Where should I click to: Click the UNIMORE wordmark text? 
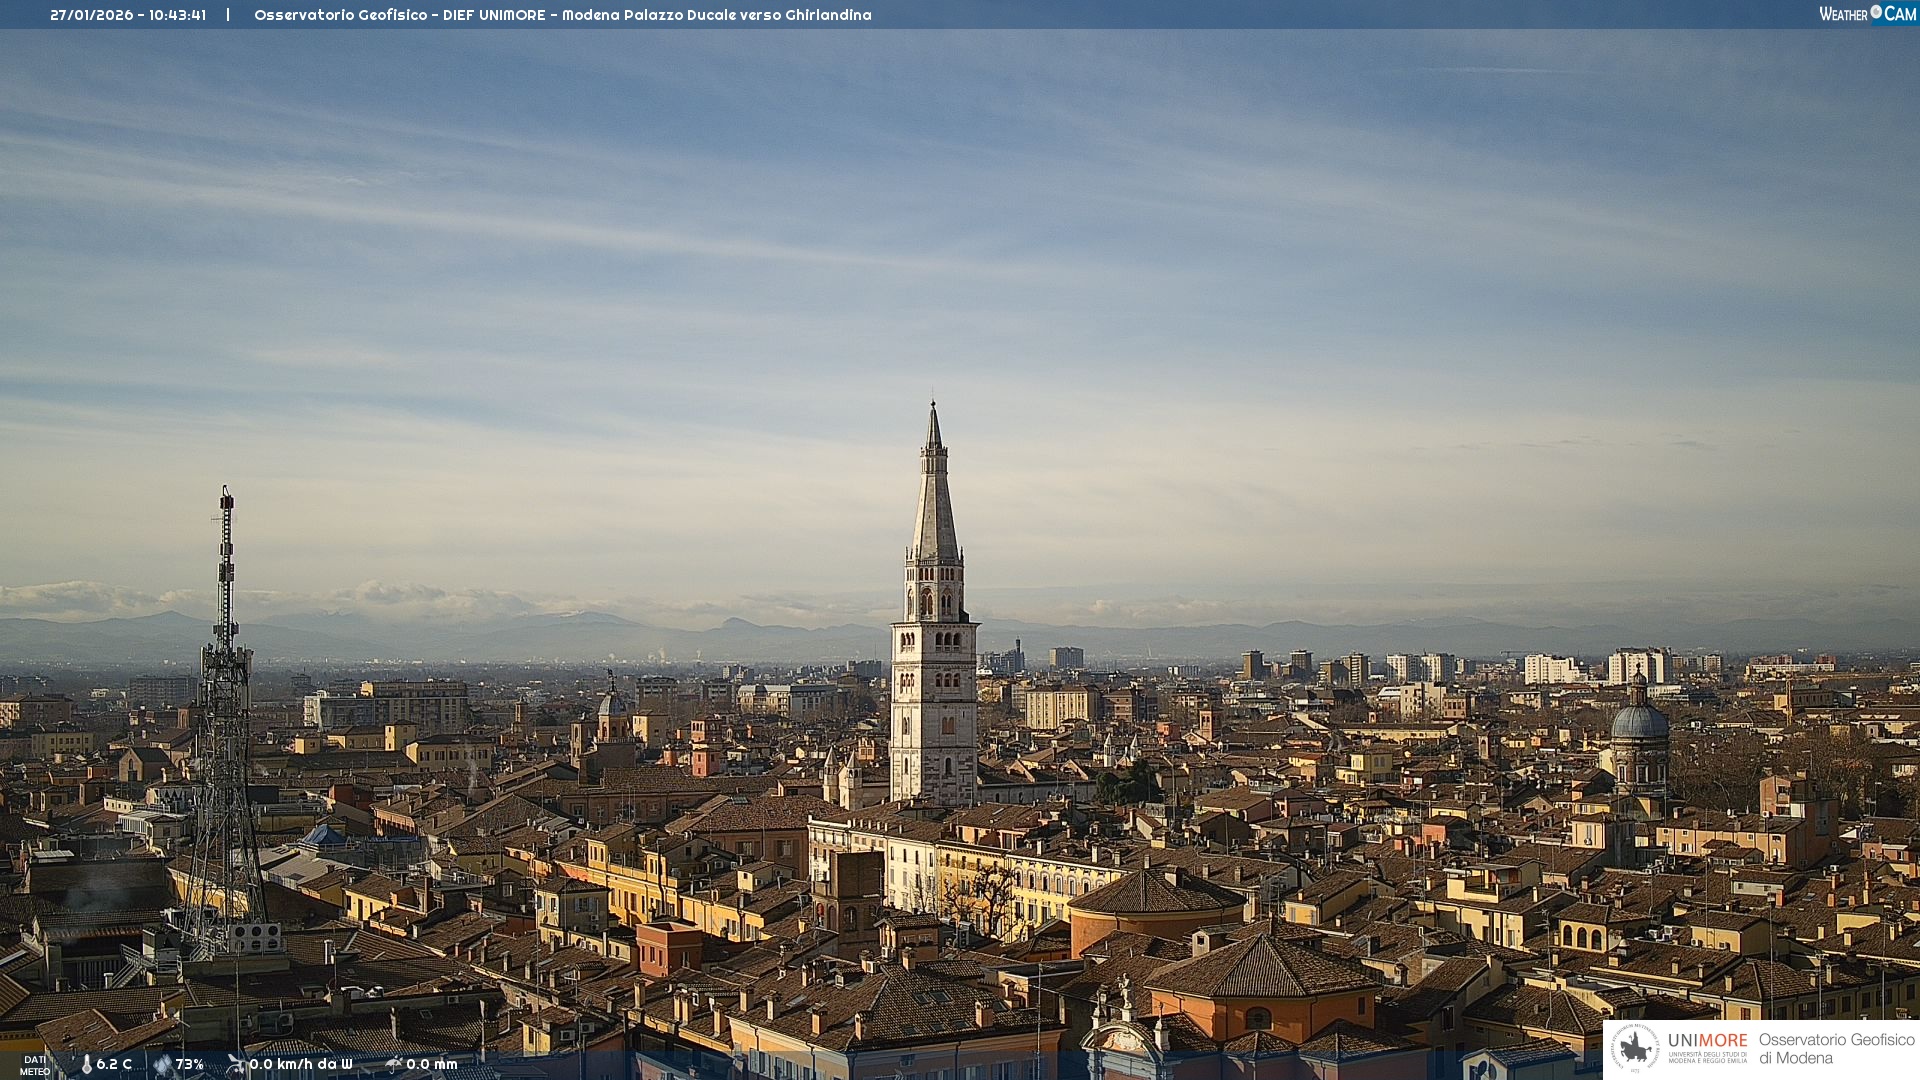tap(1707, 1040)
